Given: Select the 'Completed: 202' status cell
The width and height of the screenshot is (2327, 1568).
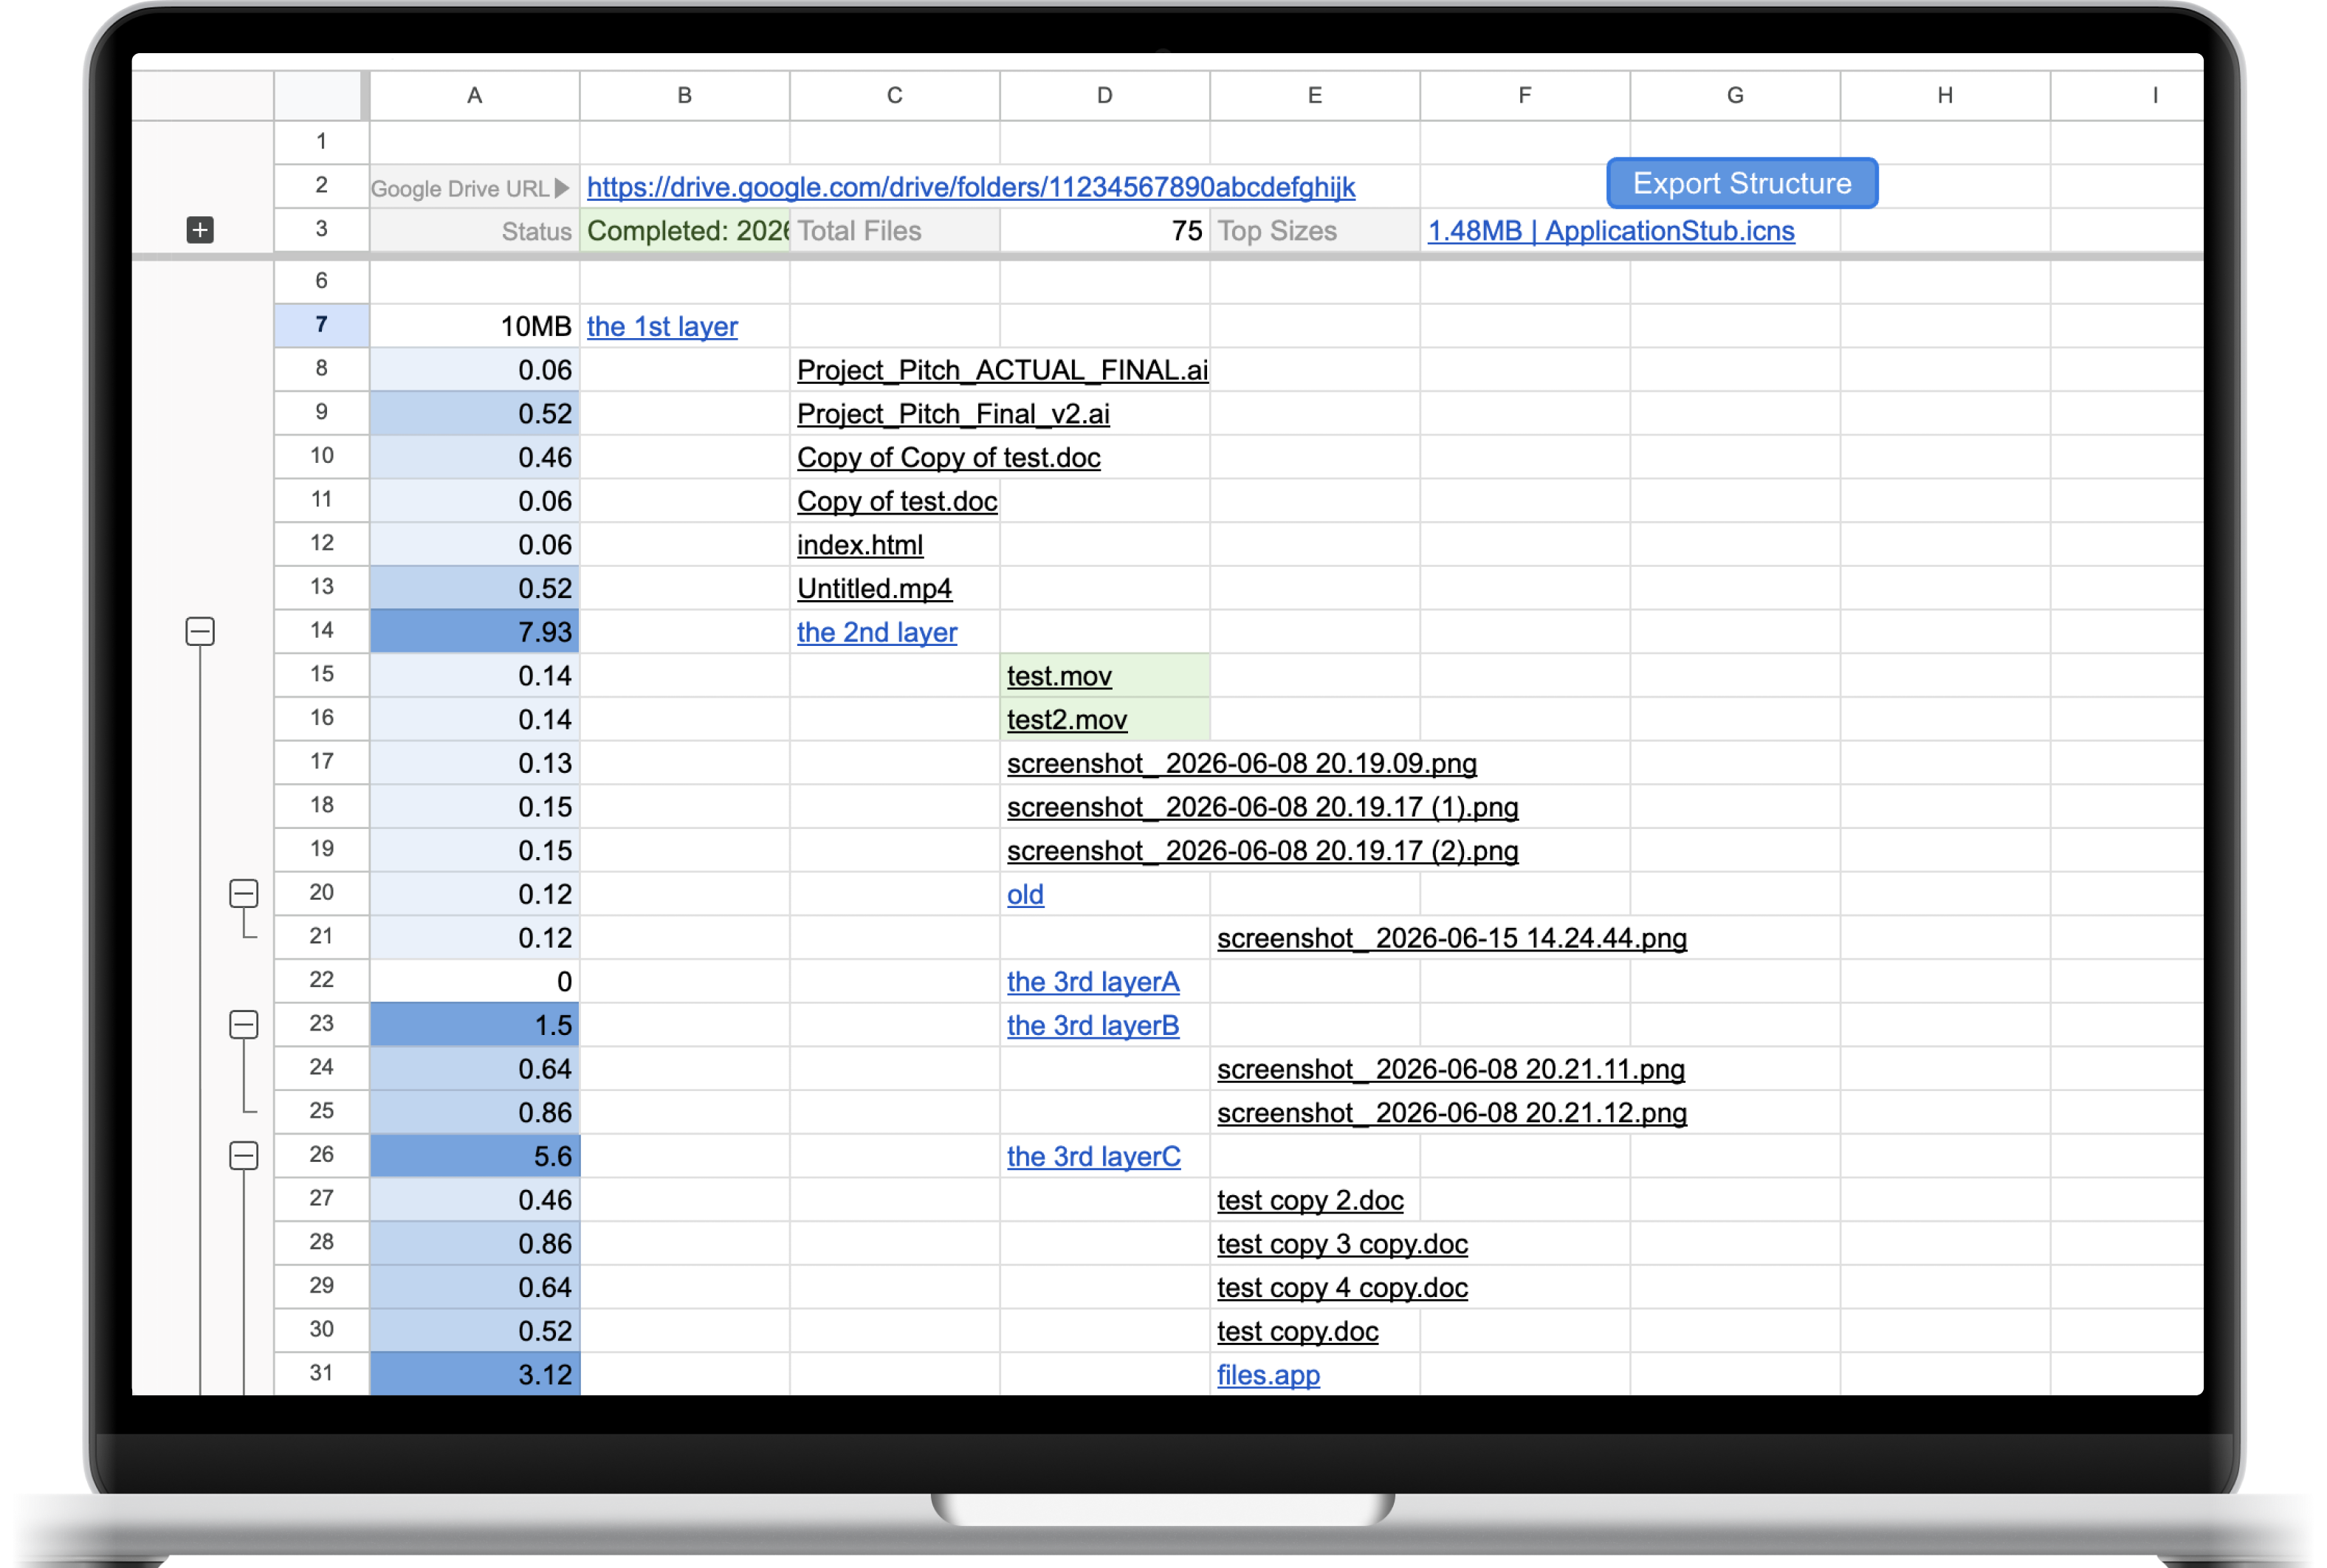Looking at the screenshot, I should [x=685, y=231].
